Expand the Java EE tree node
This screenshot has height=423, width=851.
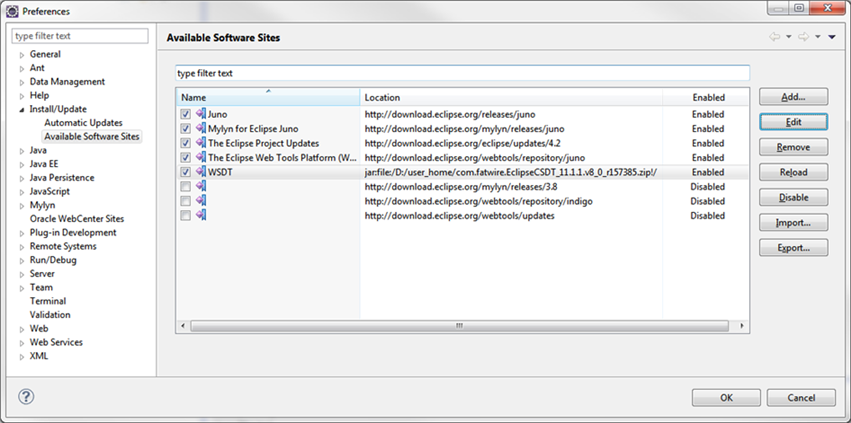22,165
